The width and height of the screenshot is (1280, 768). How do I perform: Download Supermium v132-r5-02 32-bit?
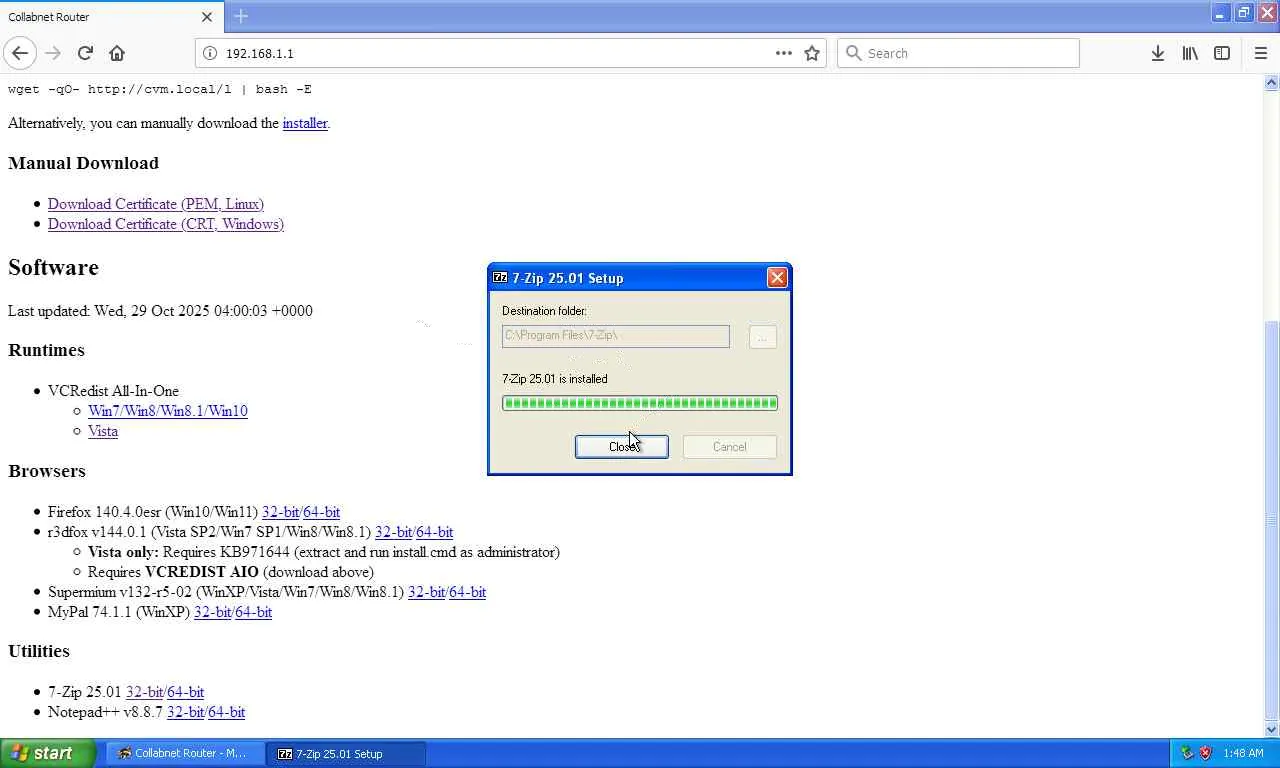[426, 592]
